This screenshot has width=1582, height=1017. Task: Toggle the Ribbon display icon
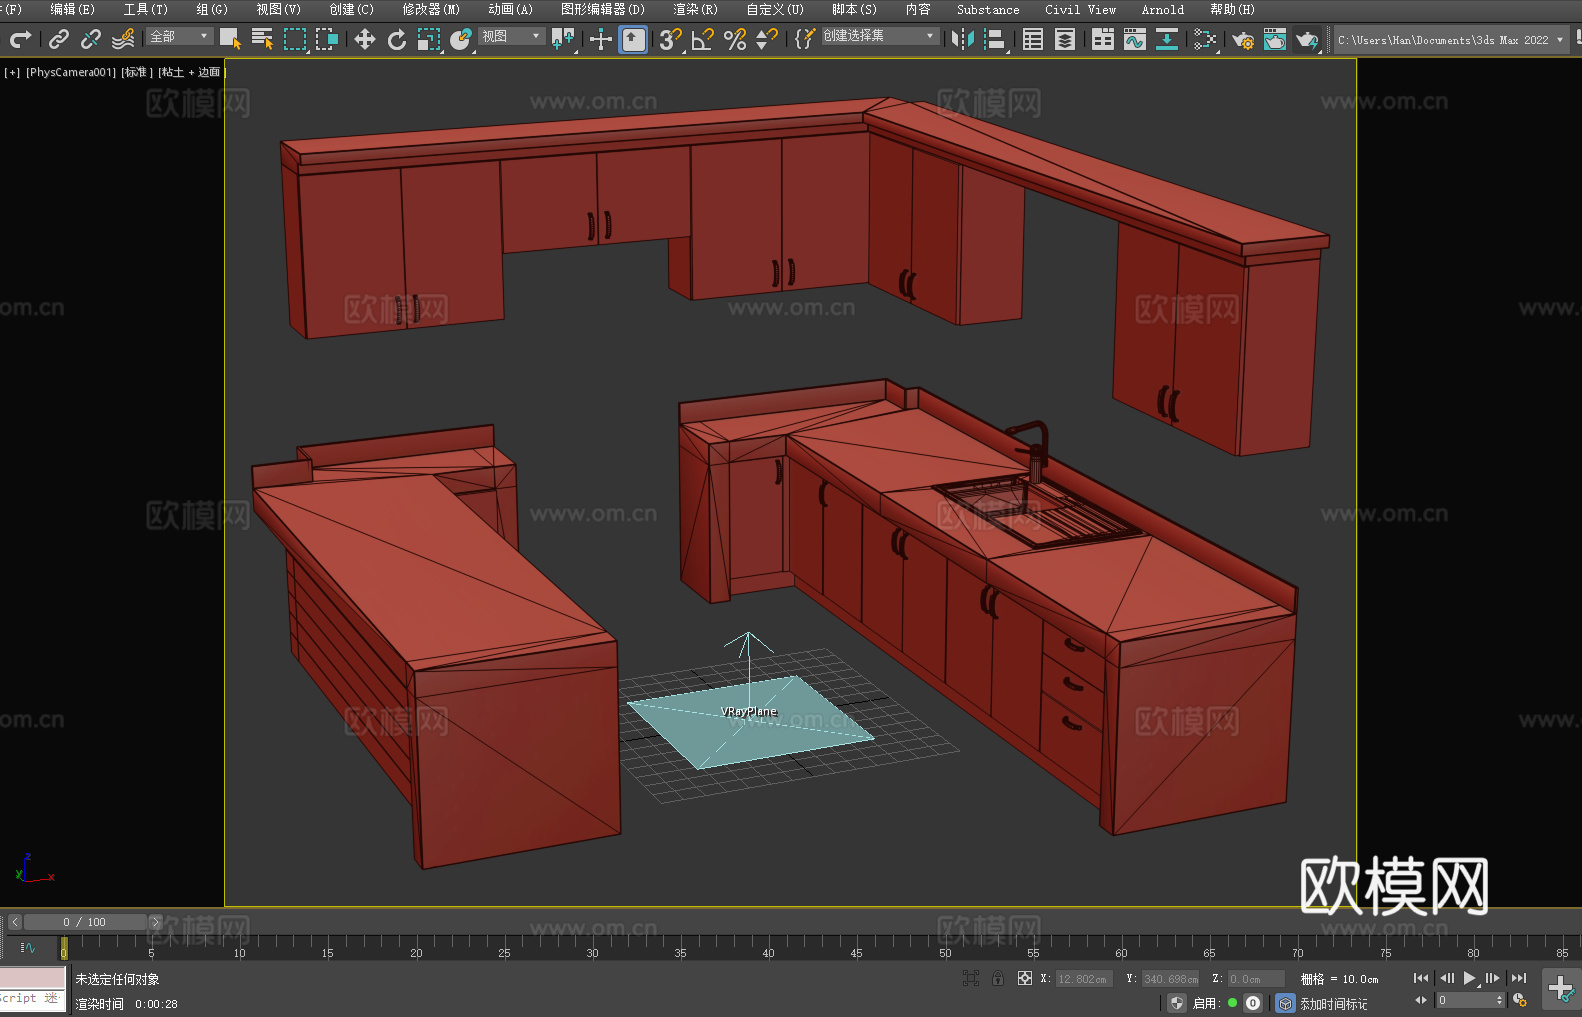click(x=1103, y=39)
